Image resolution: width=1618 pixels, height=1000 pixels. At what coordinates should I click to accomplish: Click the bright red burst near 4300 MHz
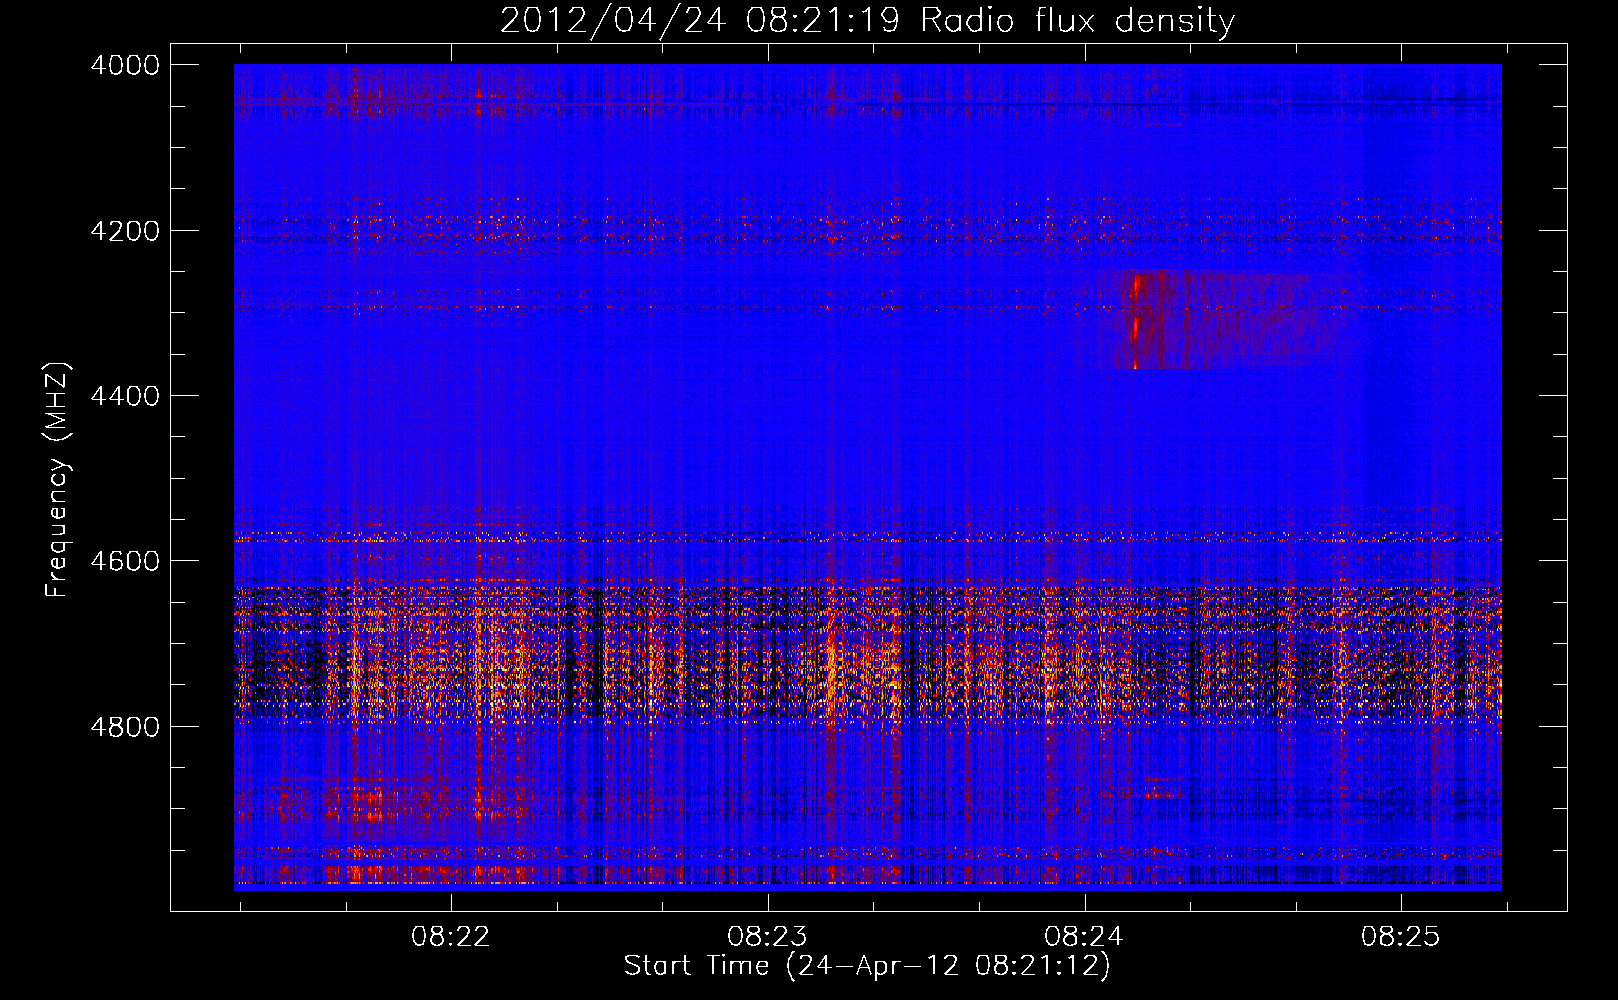coord(1136,318)
